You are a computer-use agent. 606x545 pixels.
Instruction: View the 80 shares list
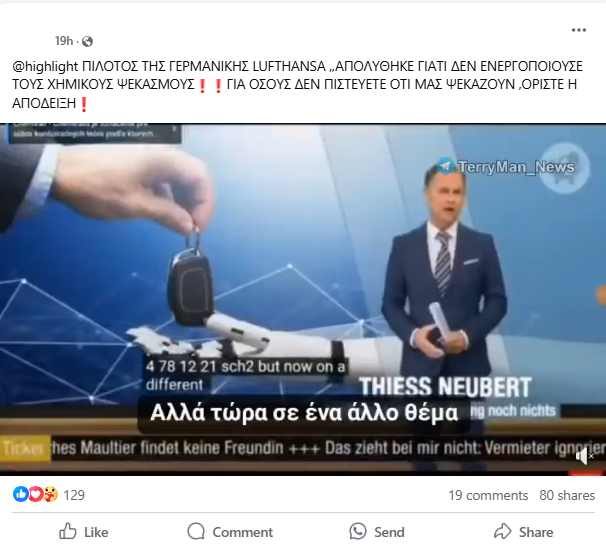(x=567, y=496)
